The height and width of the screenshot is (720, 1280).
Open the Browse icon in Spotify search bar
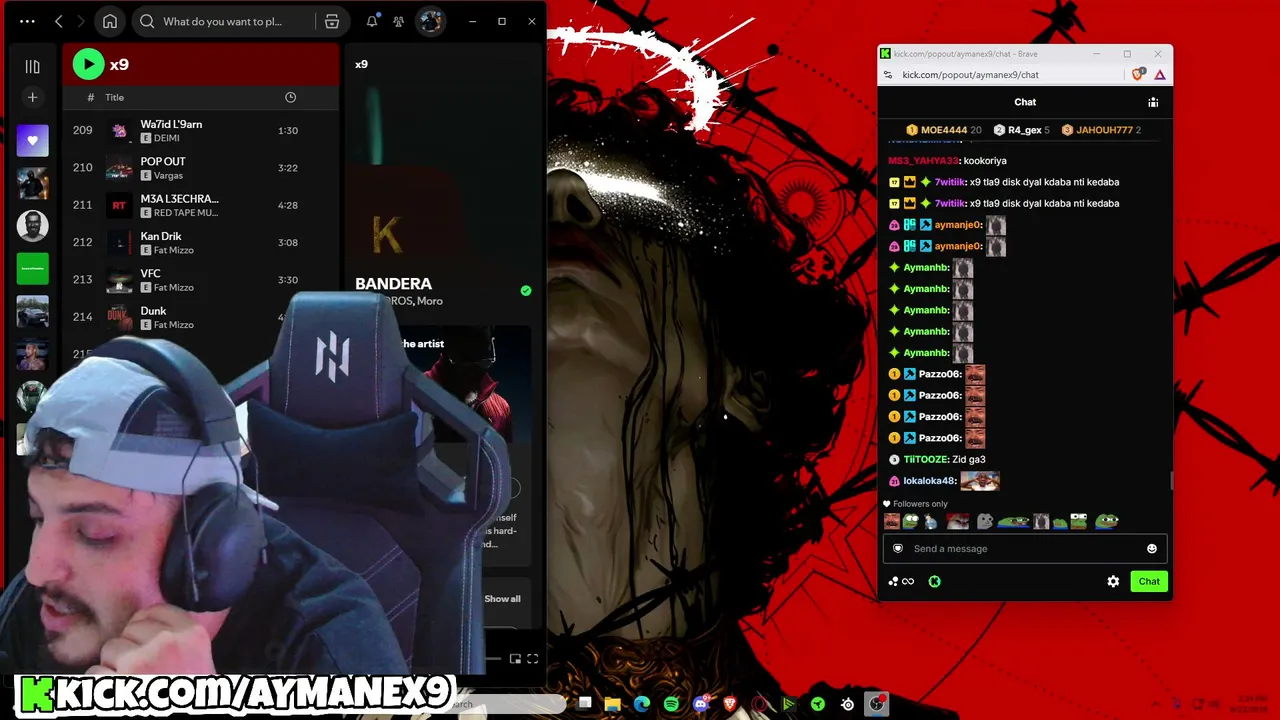[332, 21]
